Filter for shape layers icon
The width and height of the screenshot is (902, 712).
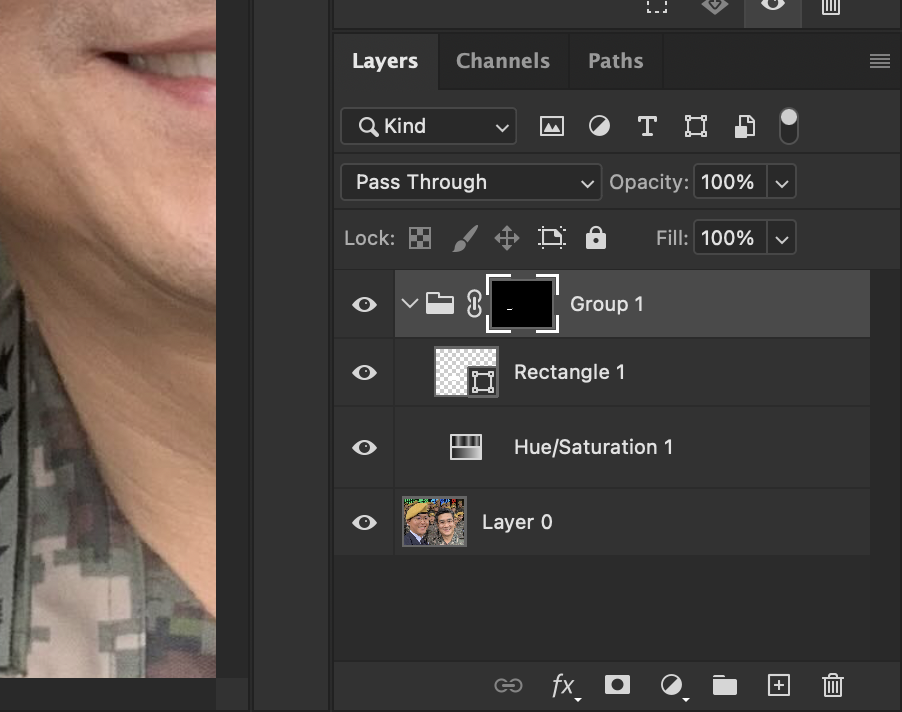pos(695,126)
